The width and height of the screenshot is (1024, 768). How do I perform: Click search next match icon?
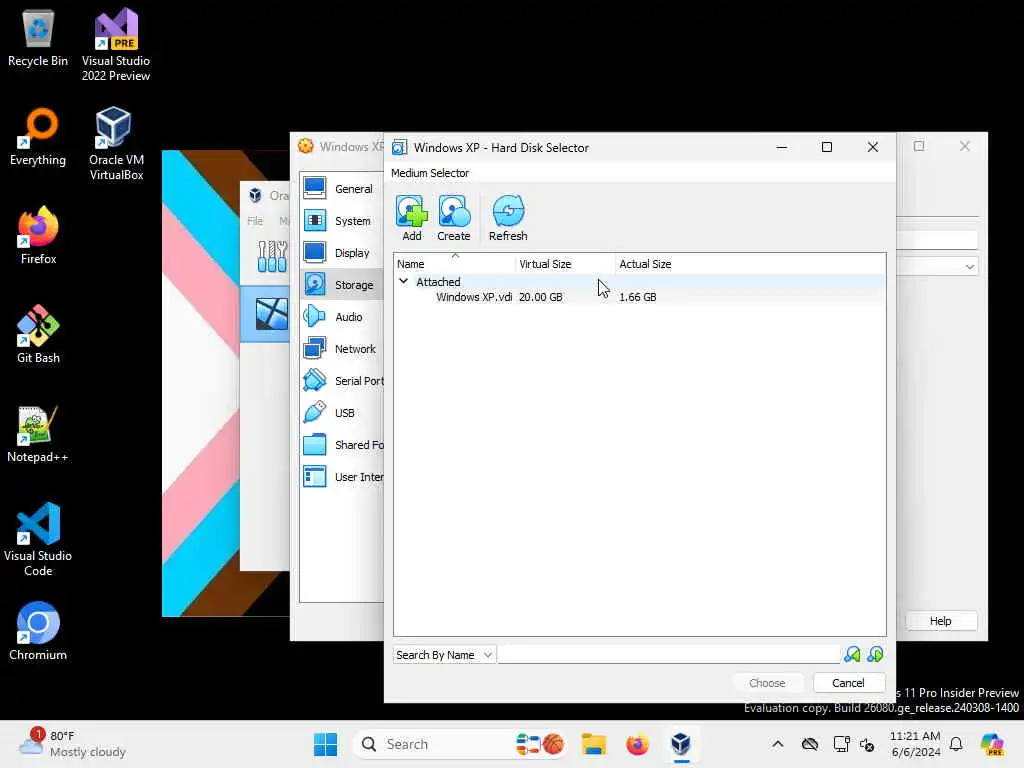pos(876,654)
